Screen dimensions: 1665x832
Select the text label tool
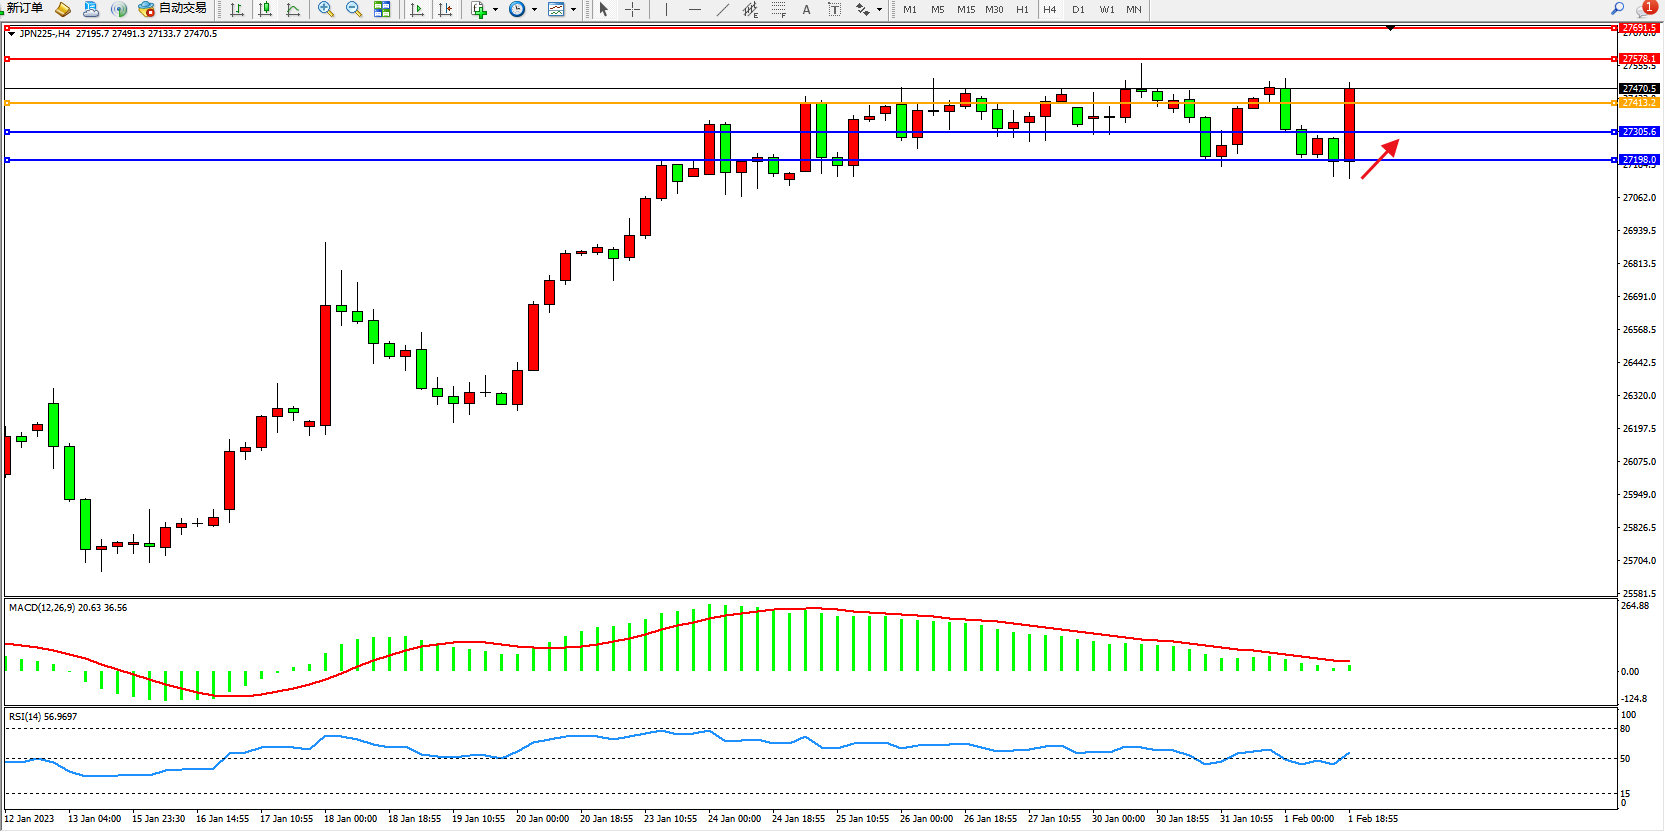click(806, 9)
